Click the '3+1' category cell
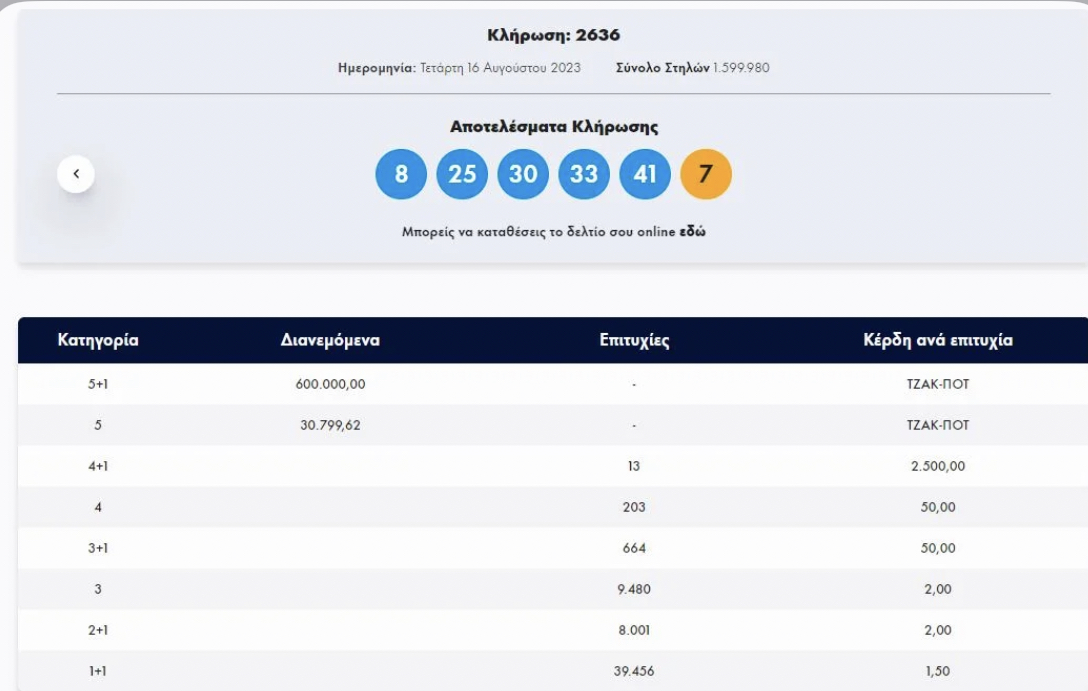The width and height of the screenshot is (1088, 691). (x=98, y=548)
